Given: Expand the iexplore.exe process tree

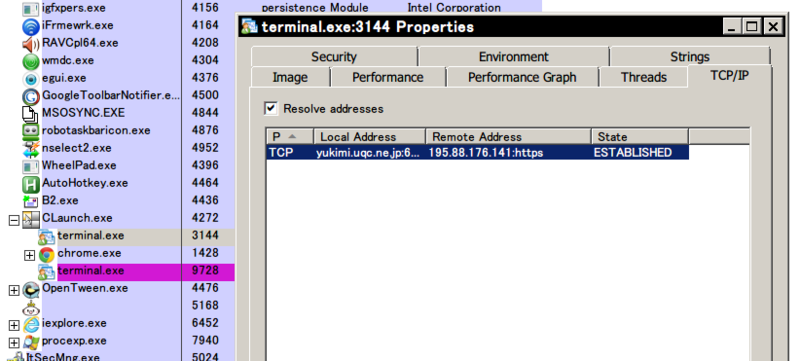Looking at the screenshot, I should 14,325.
